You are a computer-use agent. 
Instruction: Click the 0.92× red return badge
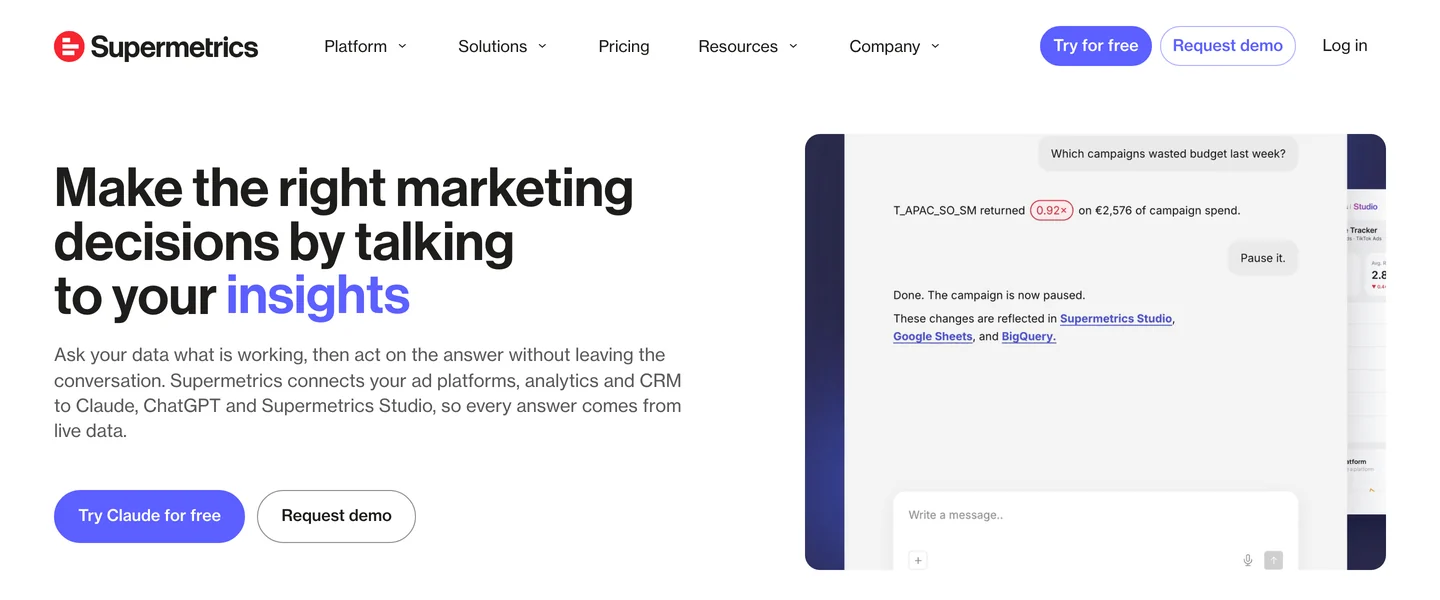click(1052, 211)
